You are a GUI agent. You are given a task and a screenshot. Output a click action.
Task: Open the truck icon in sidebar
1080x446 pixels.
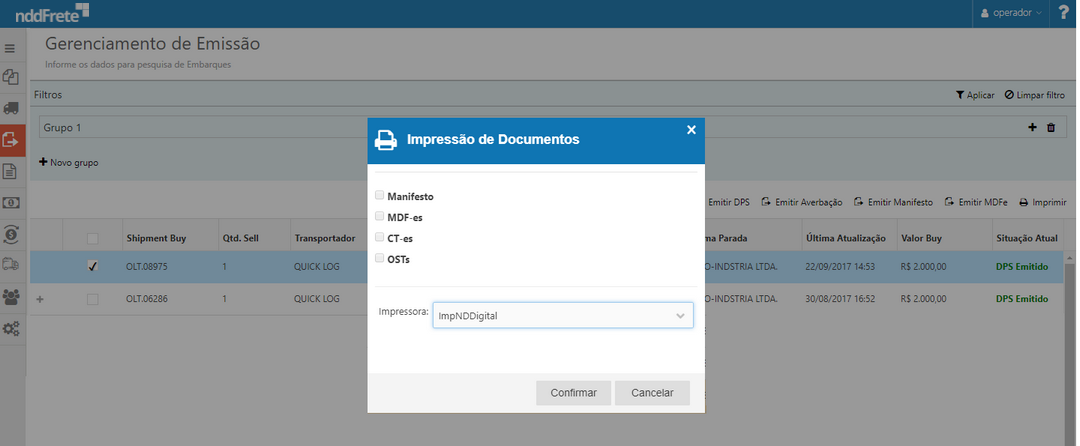11,108
